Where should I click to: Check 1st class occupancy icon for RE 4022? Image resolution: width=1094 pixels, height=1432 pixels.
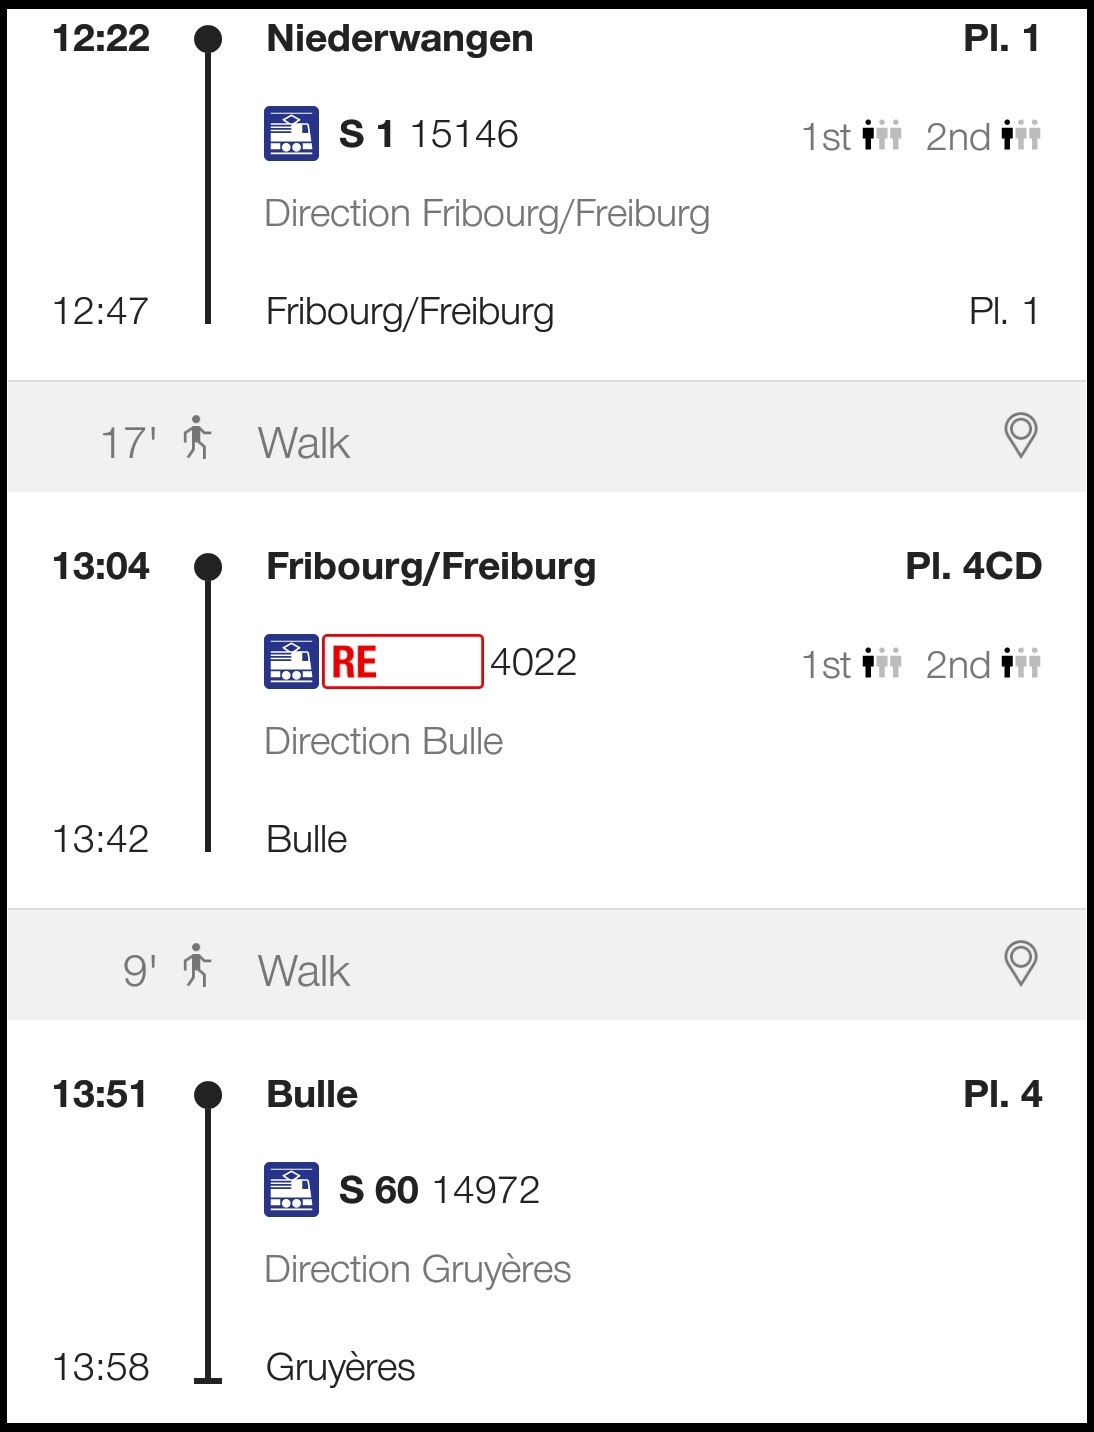tap(882, 663)
